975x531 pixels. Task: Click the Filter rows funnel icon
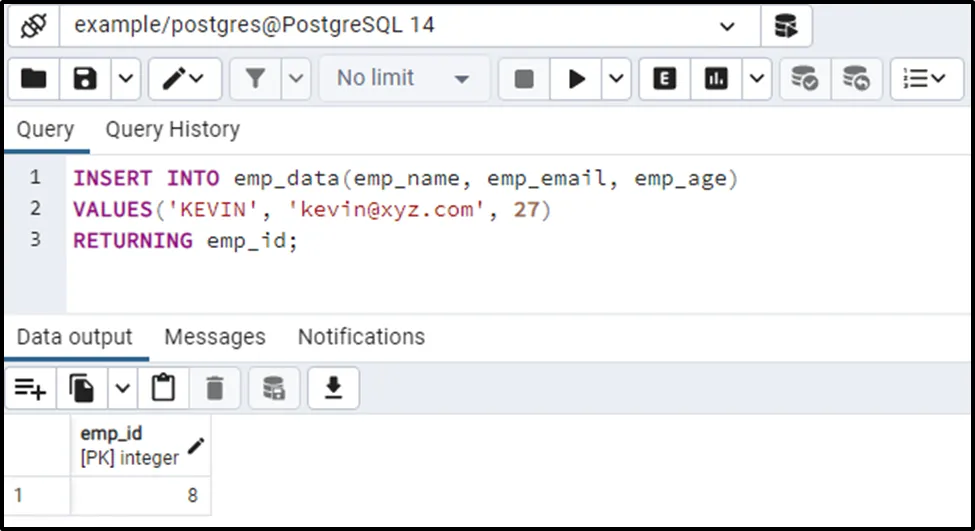tap(255, 79)
